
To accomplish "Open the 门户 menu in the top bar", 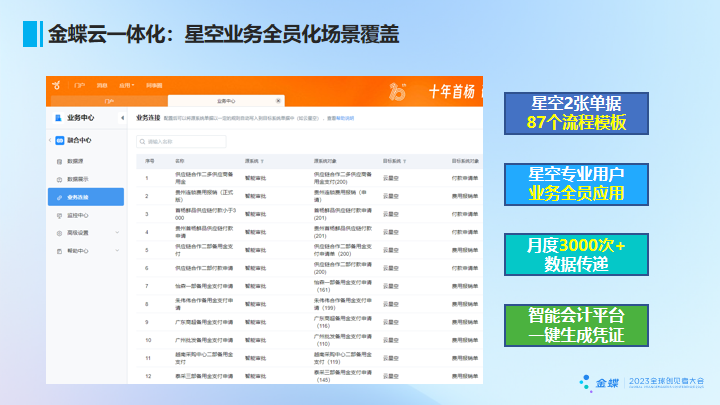I will click(79, 85).
